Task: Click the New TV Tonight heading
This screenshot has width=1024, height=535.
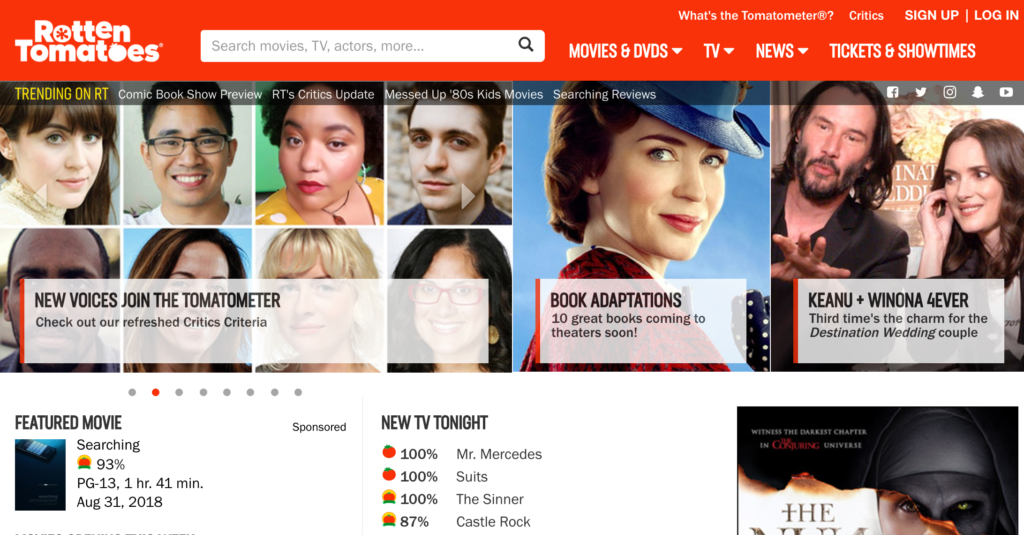Action: coord(434,423)
